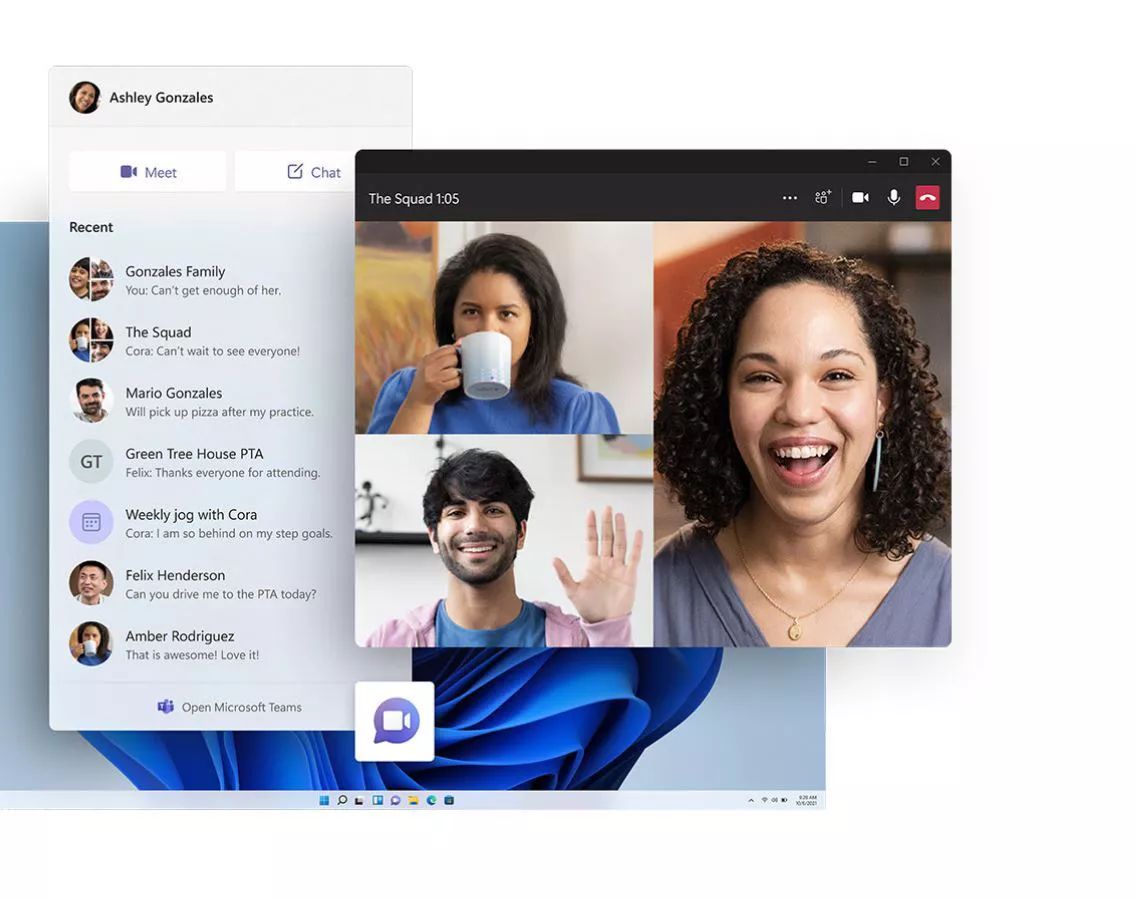Screen dimensions: 1137x900
Task: Open the more call options menu
Action: coord(789,197)
